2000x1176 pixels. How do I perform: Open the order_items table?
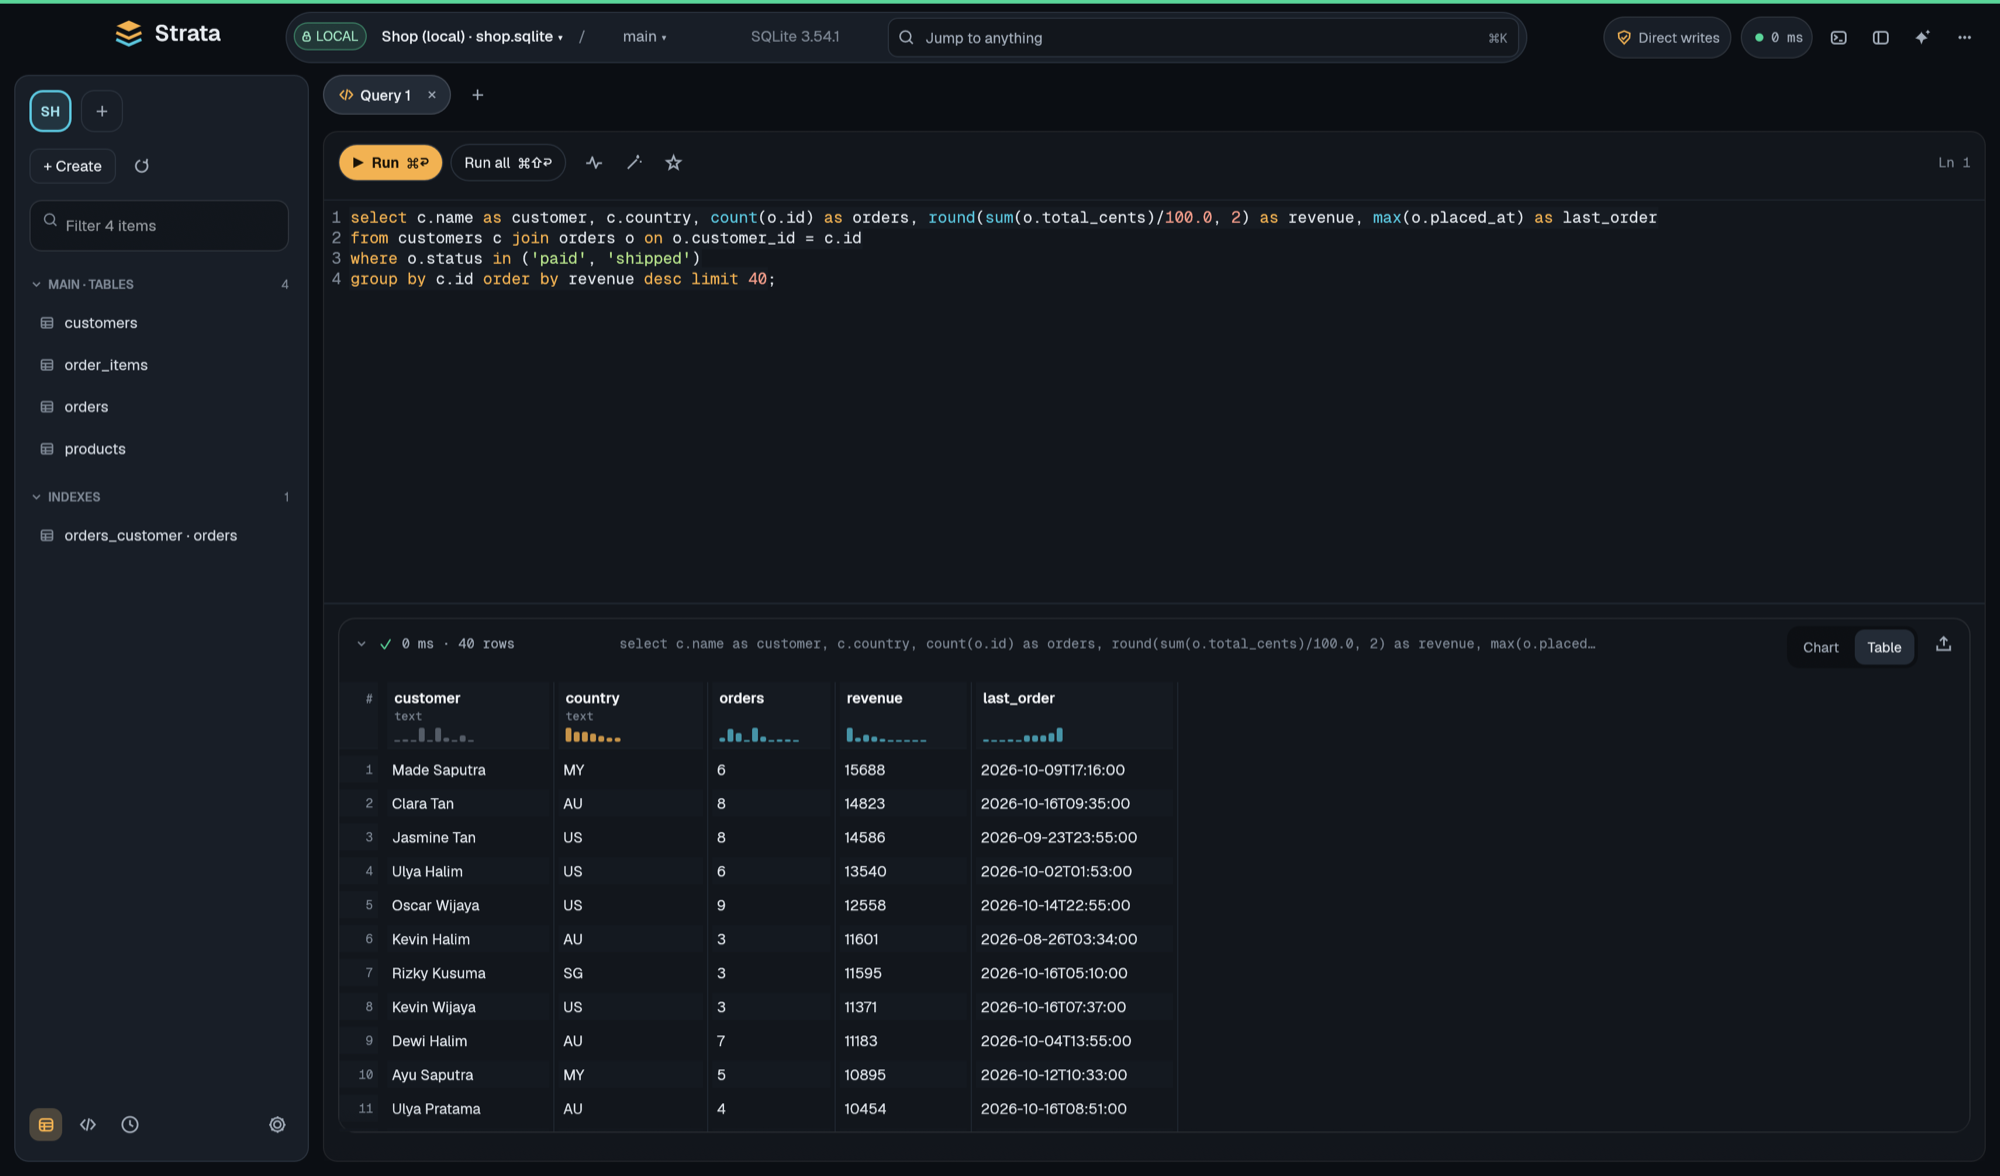pos(160,365)
